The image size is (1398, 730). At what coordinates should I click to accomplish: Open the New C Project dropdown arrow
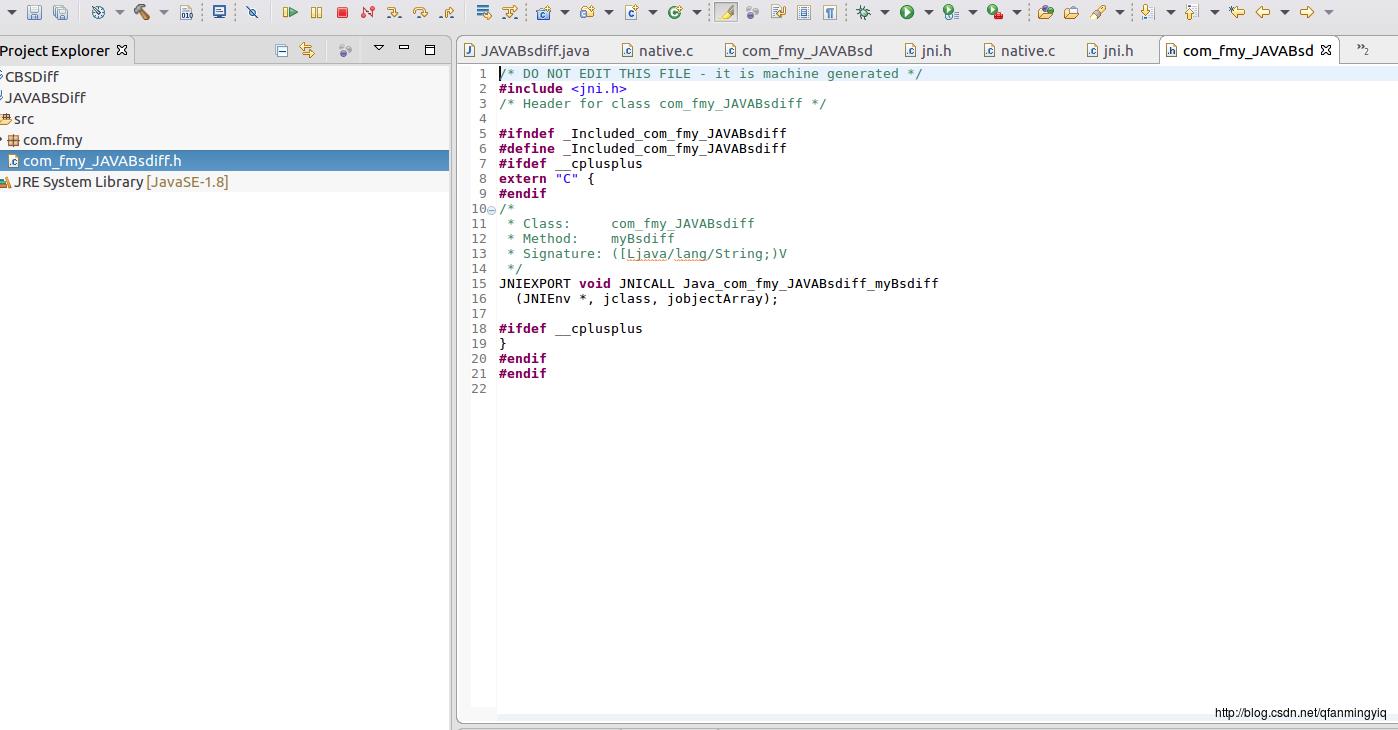564,12
